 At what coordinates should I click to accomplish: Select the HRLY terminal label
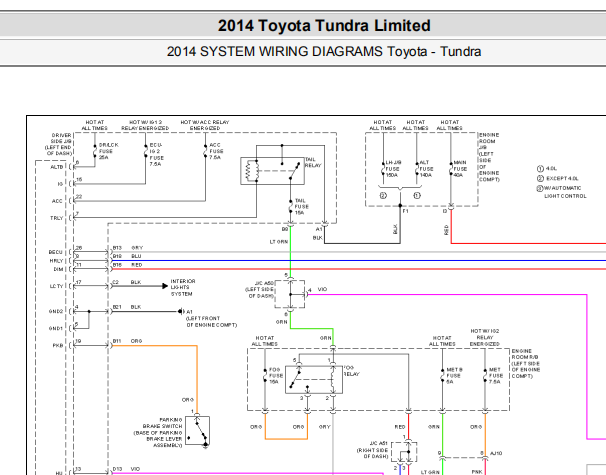pyautogui.click(x=56, y=261)
